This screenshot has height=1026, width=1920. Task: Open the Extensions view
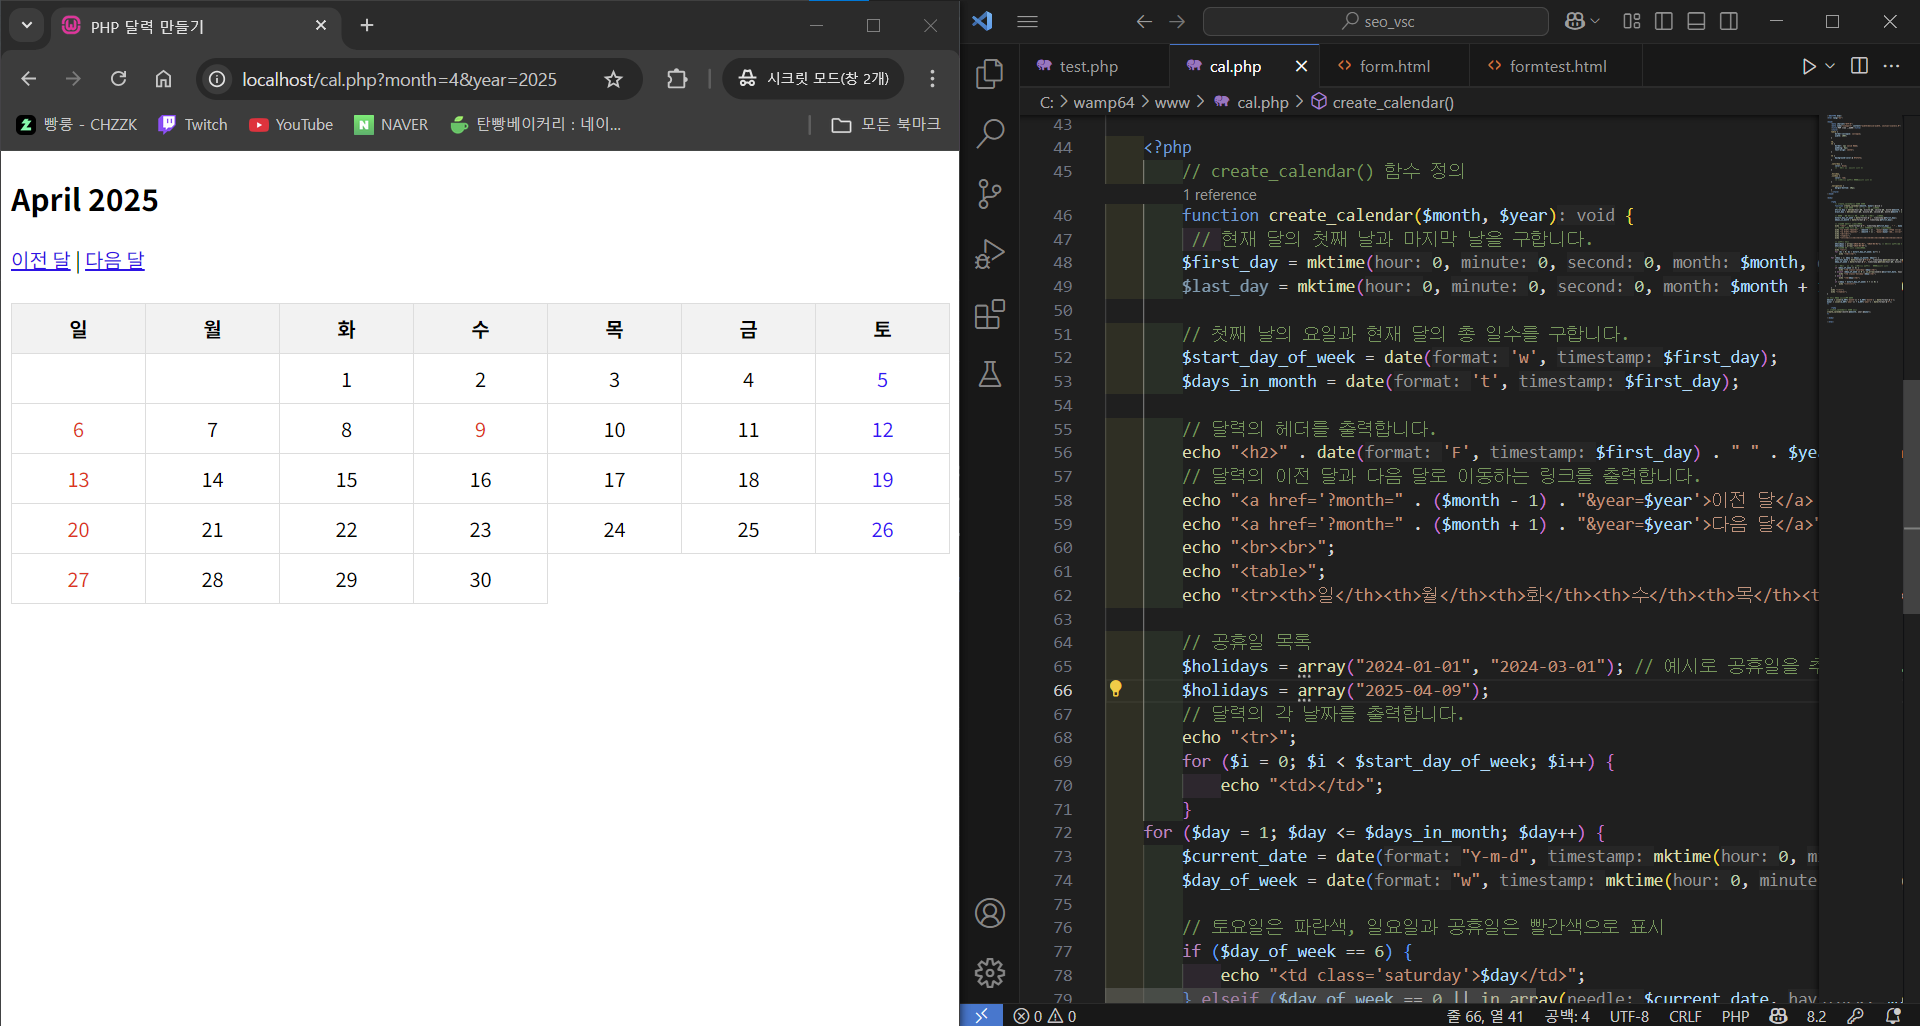pyautogui.click(x=989, y=314)
